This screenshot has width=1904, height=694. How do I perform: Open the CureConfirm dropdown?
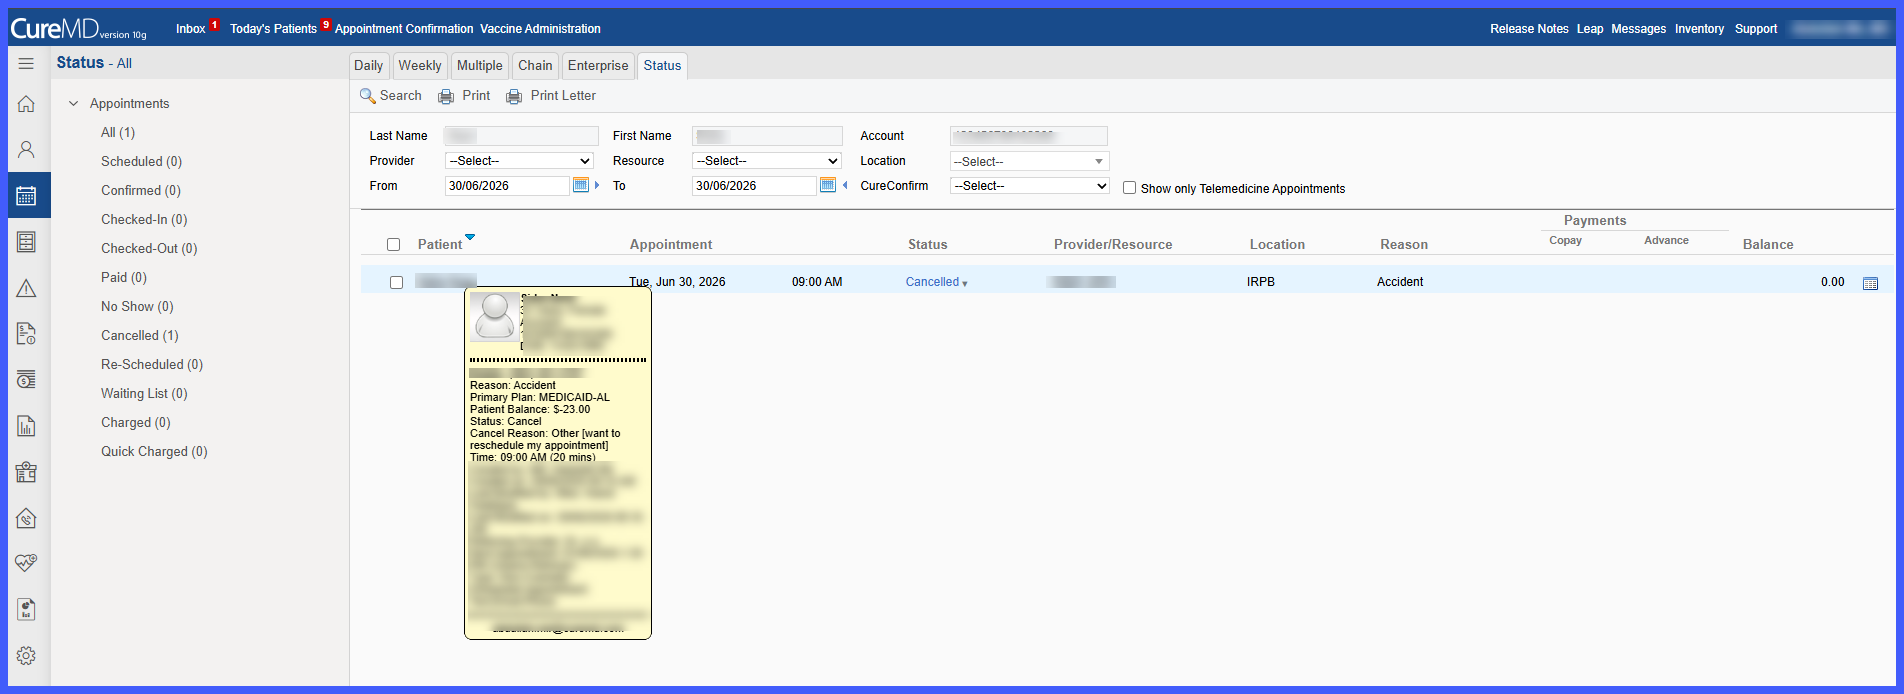tap(1029, 186)
